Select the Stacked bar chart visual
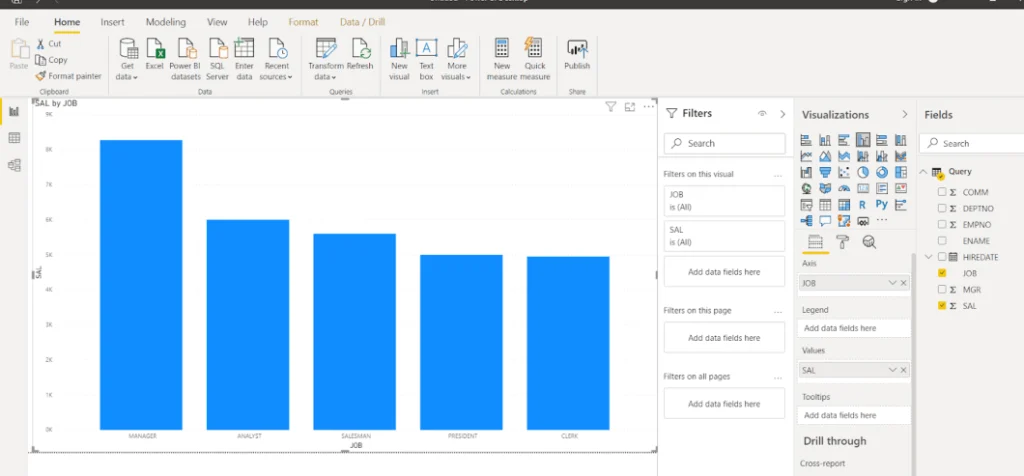Viewport: 1024px width, 476px height. tap(806, 140)
